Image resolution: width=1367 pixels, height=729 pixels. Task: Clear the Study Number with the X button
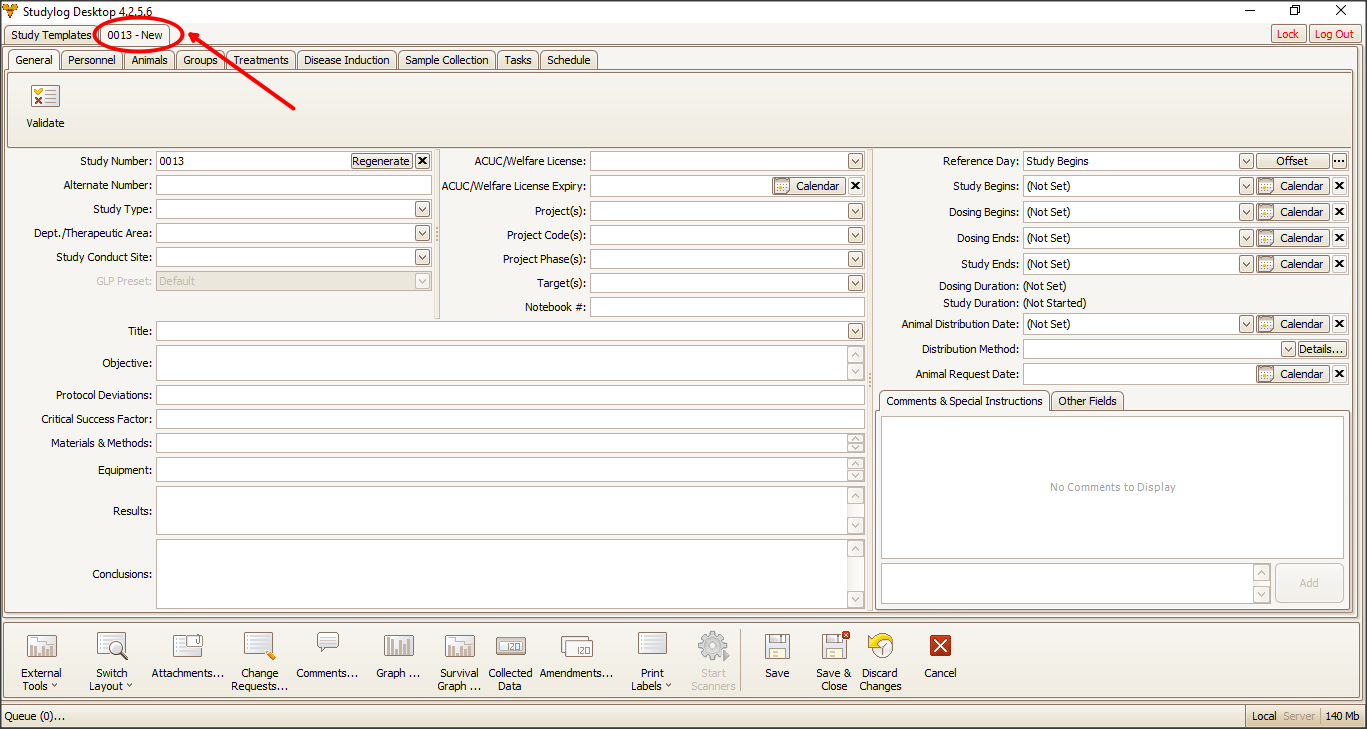(x=423, y=161)
